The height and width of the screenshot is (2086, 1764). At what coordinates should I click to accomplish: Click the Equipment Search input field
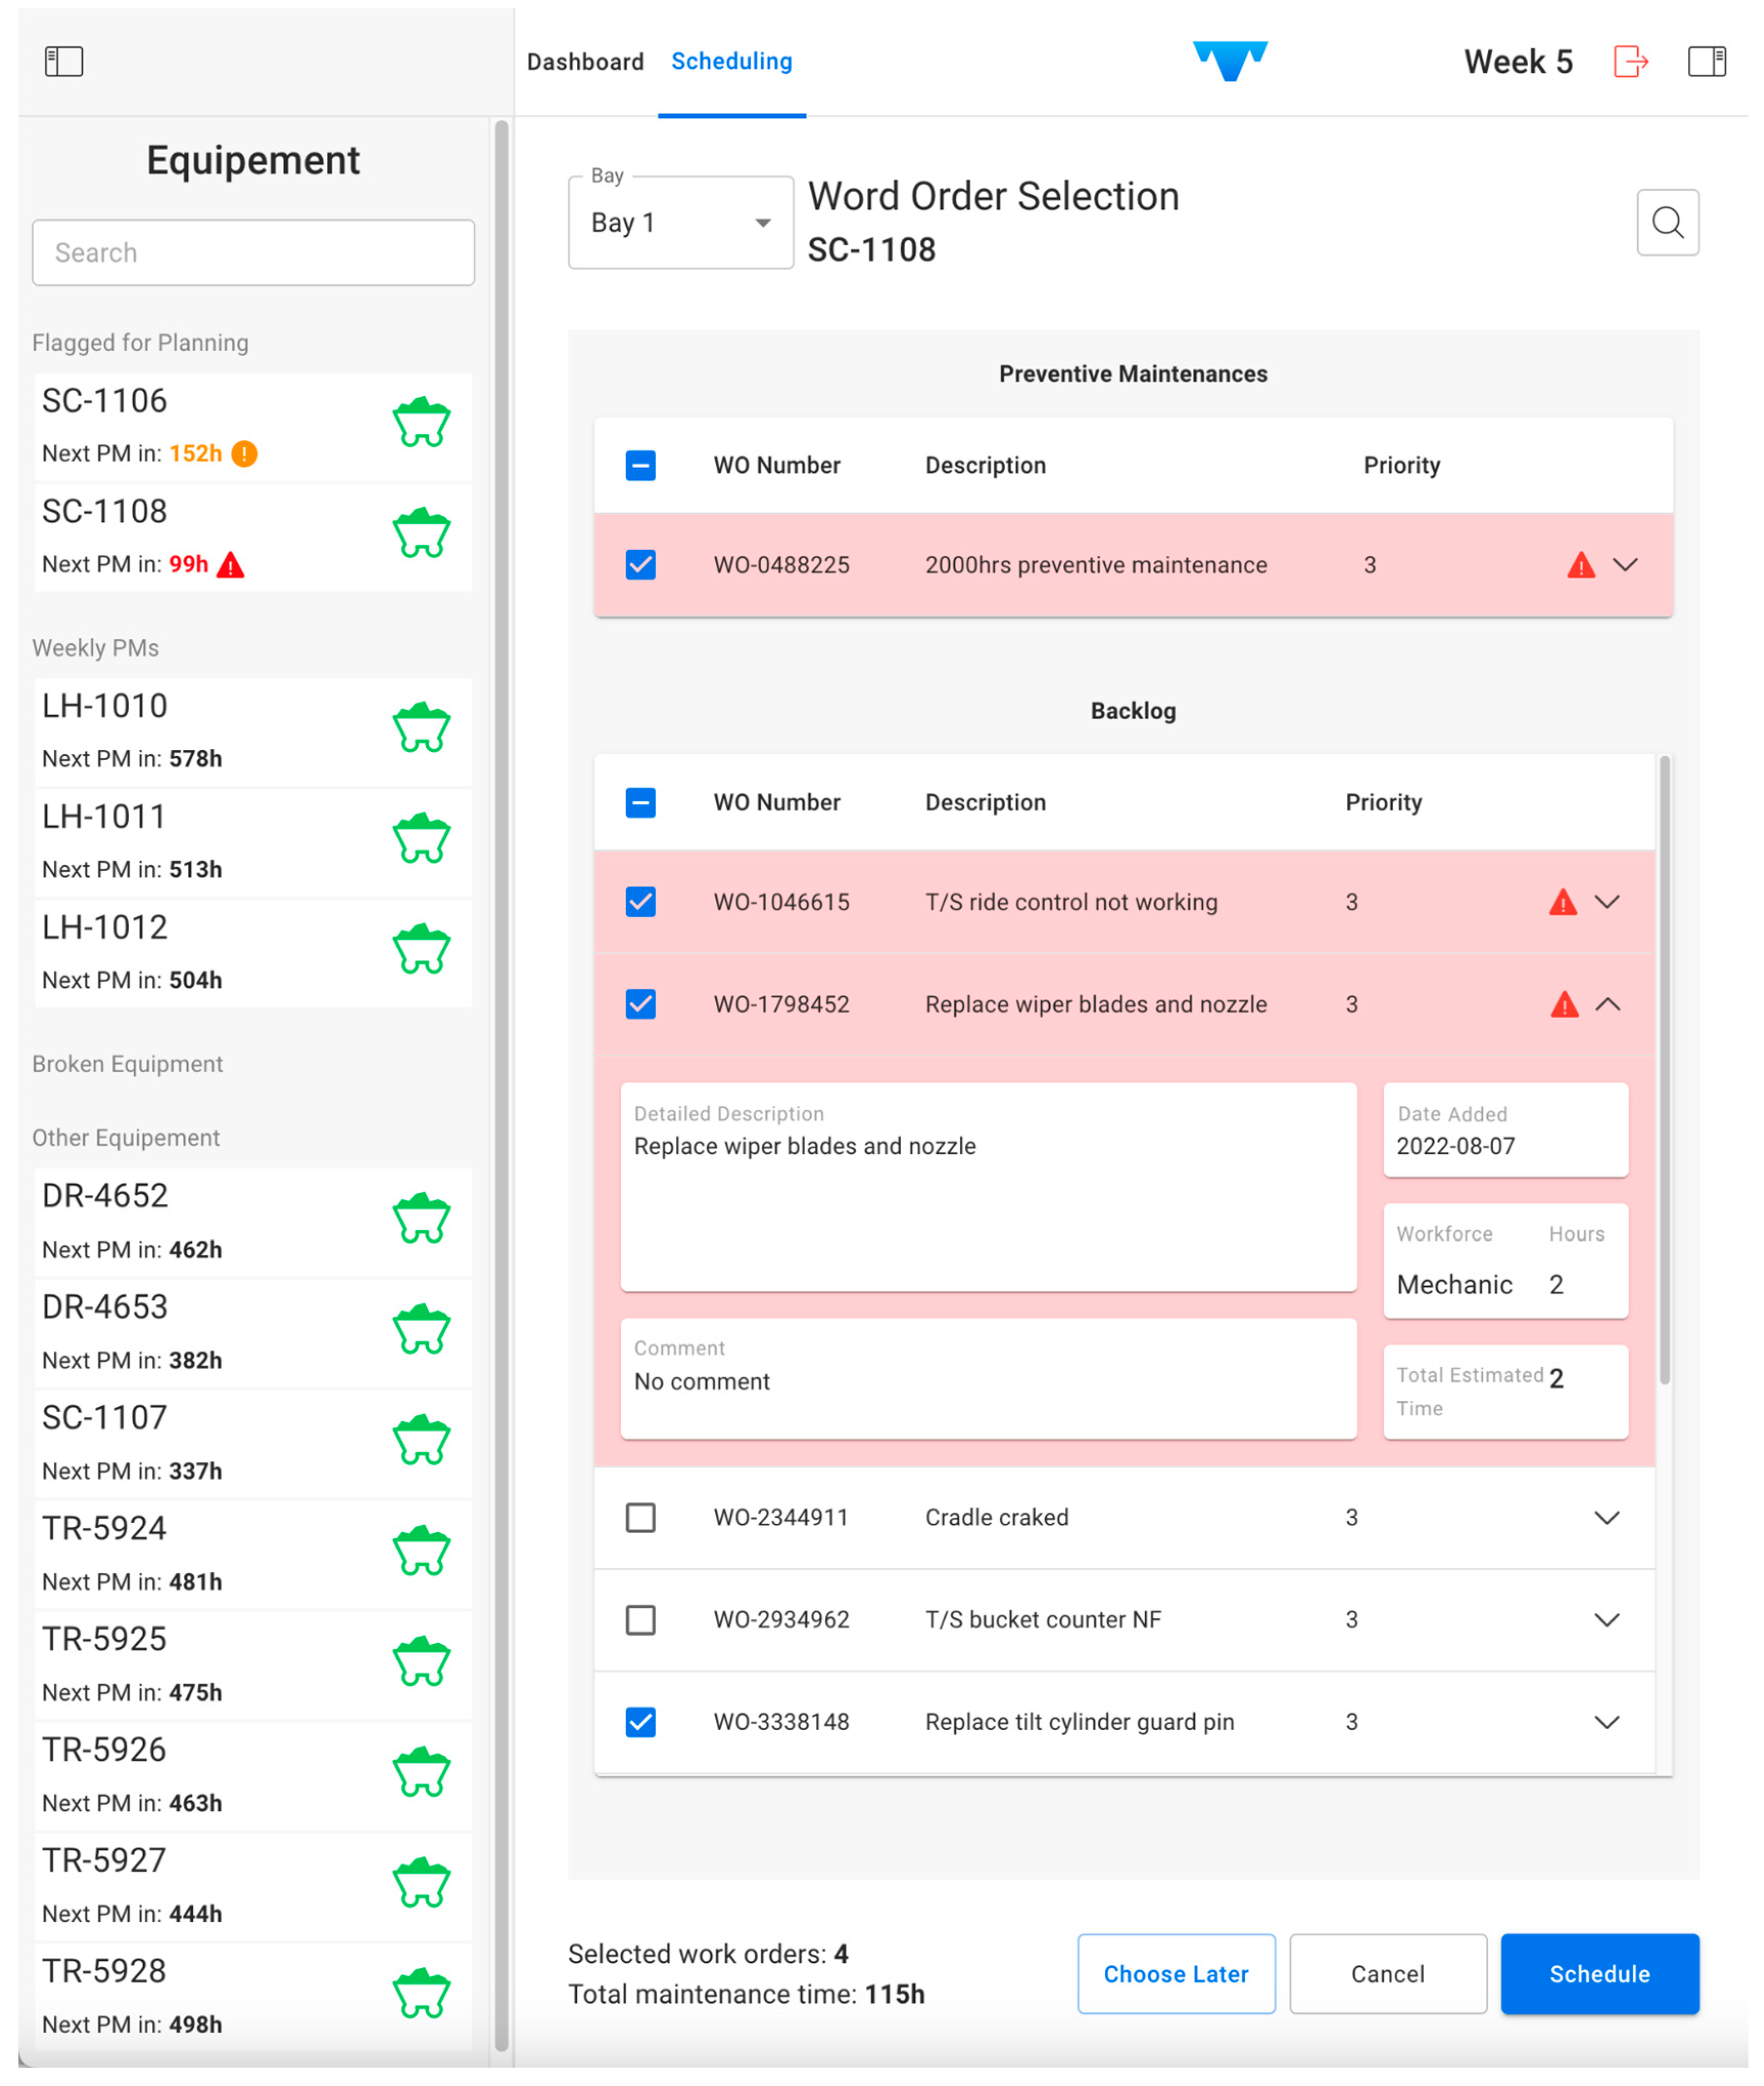253,253
